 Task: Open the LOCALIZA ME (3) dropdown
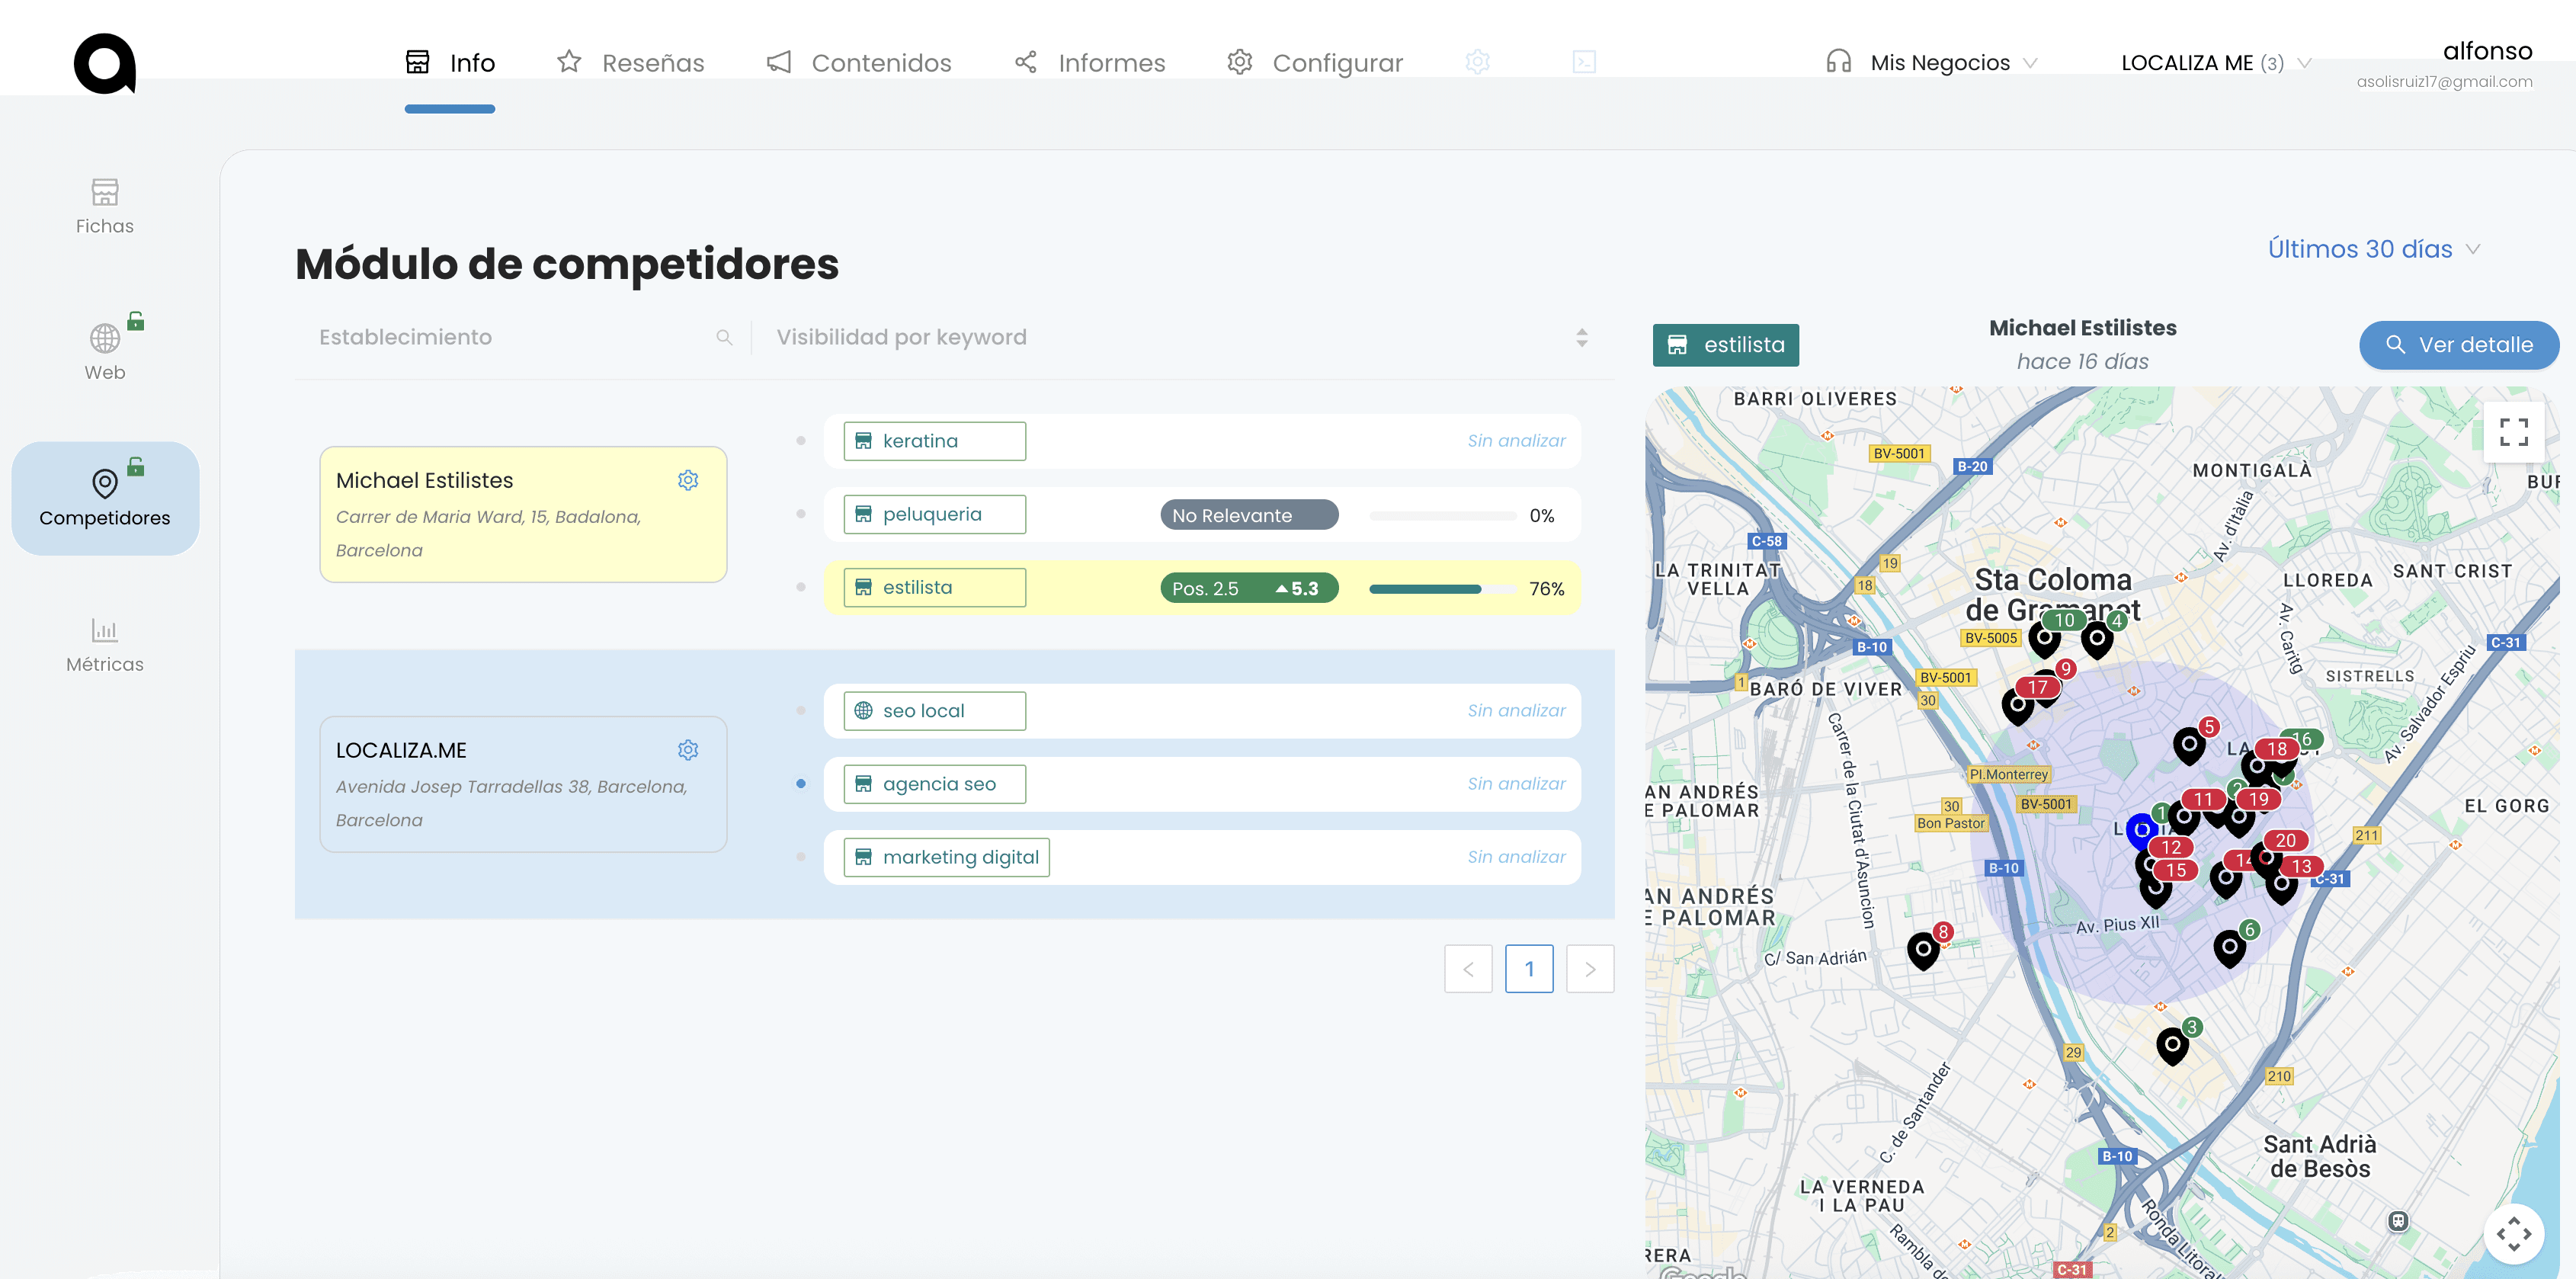pos(2216,63)
